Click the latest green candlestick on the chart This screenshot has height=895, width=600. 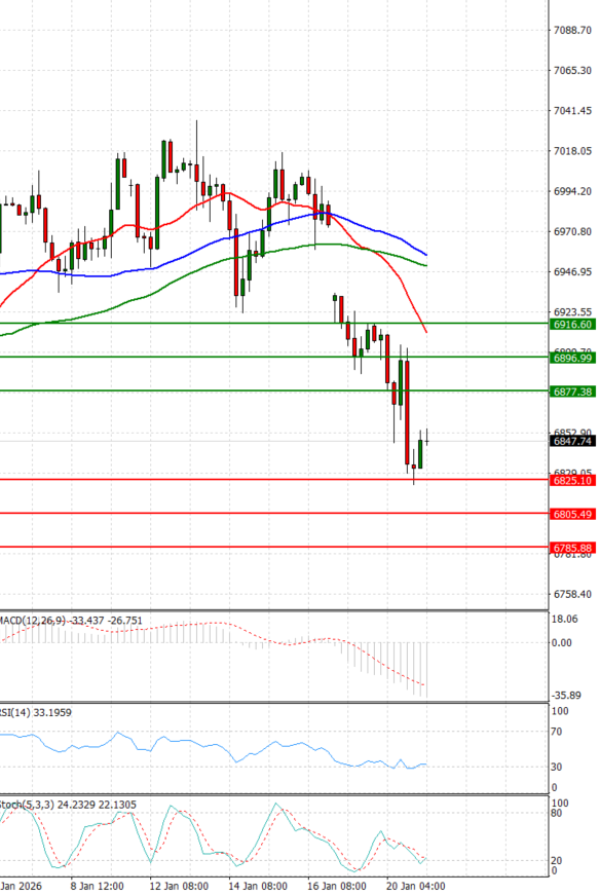tap(420, 453)
